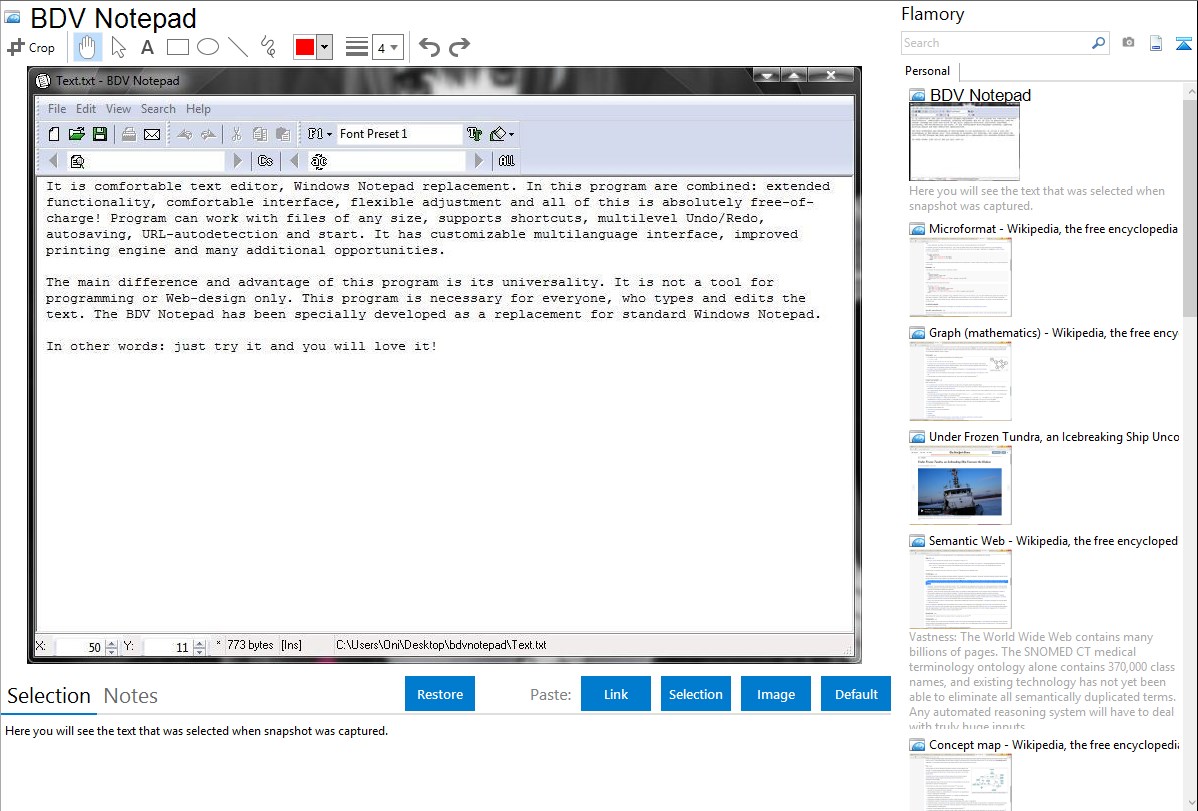Click the document page icon beside the camera

click(1156, 43)
